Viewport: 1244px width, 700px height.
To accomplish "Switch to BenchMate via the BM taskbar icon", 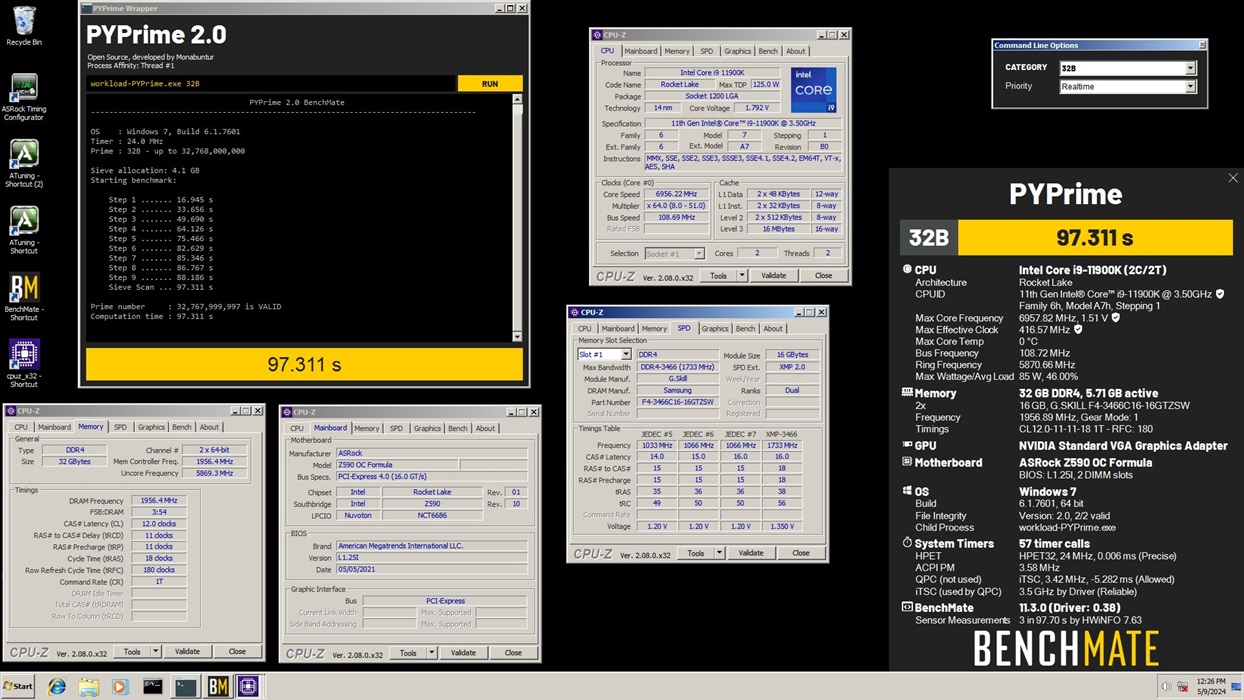I will (217, 687).
